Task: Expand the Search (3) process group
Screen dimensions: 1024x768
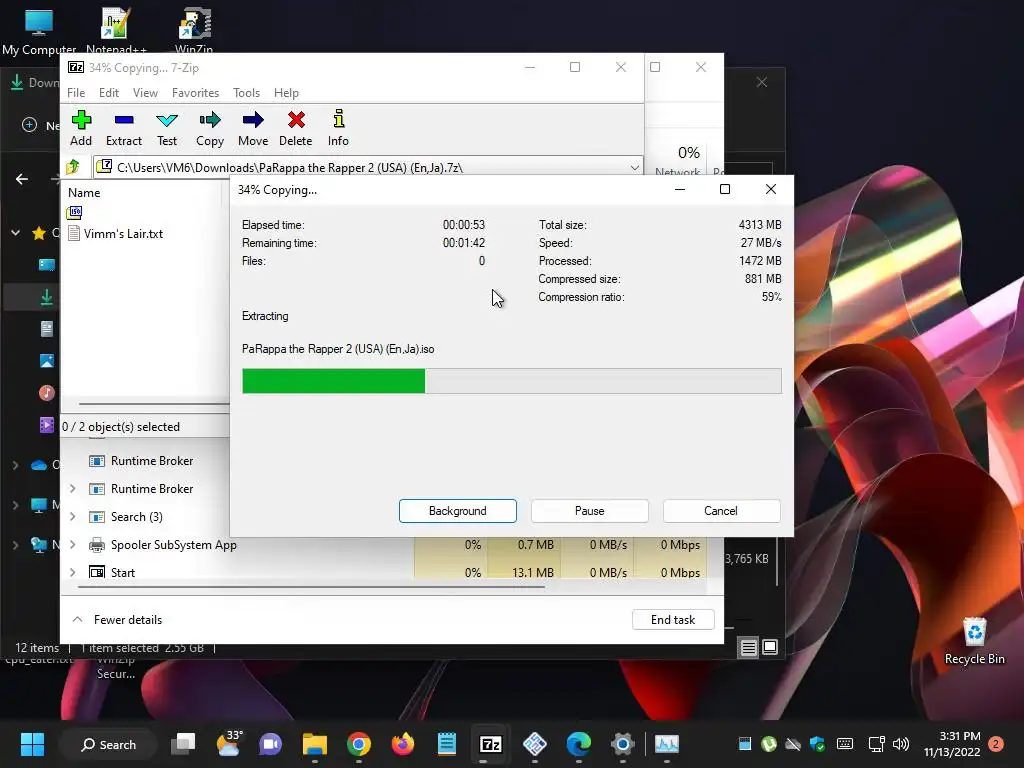Action: (x=72, y=517)
